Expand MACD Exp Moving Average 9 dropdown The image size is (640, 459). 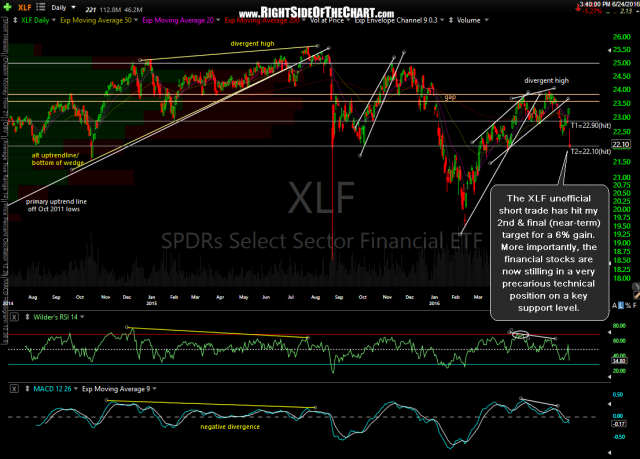[155, 389]
